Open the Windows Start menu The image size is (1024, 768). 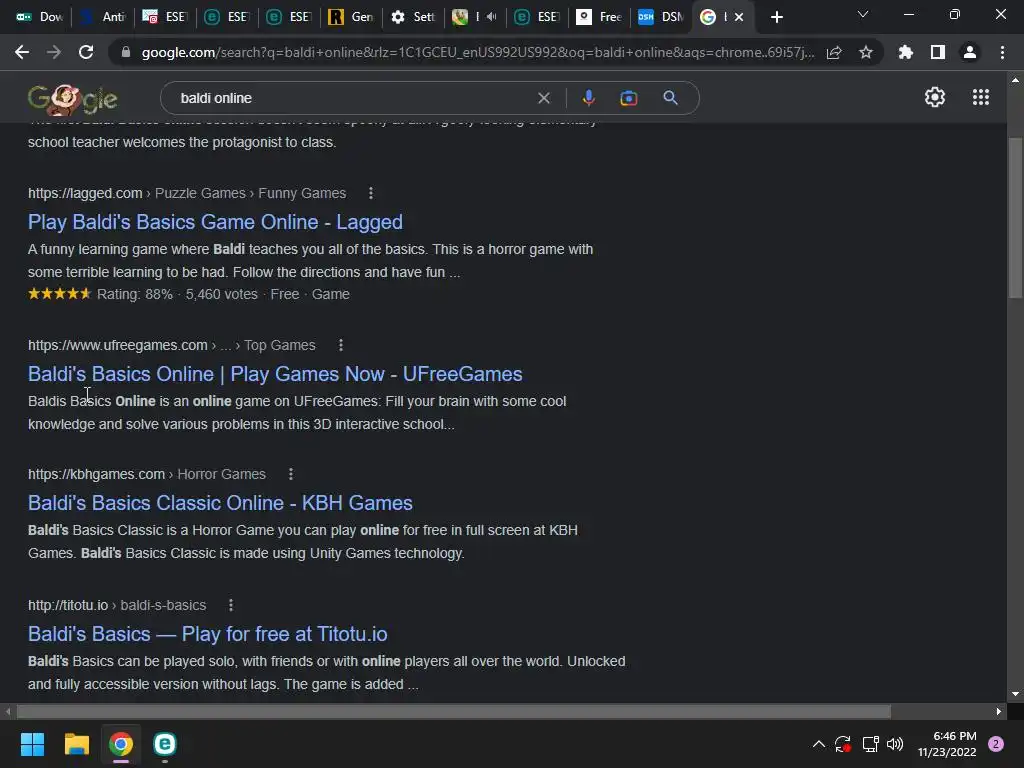click(x=32, y=744)
